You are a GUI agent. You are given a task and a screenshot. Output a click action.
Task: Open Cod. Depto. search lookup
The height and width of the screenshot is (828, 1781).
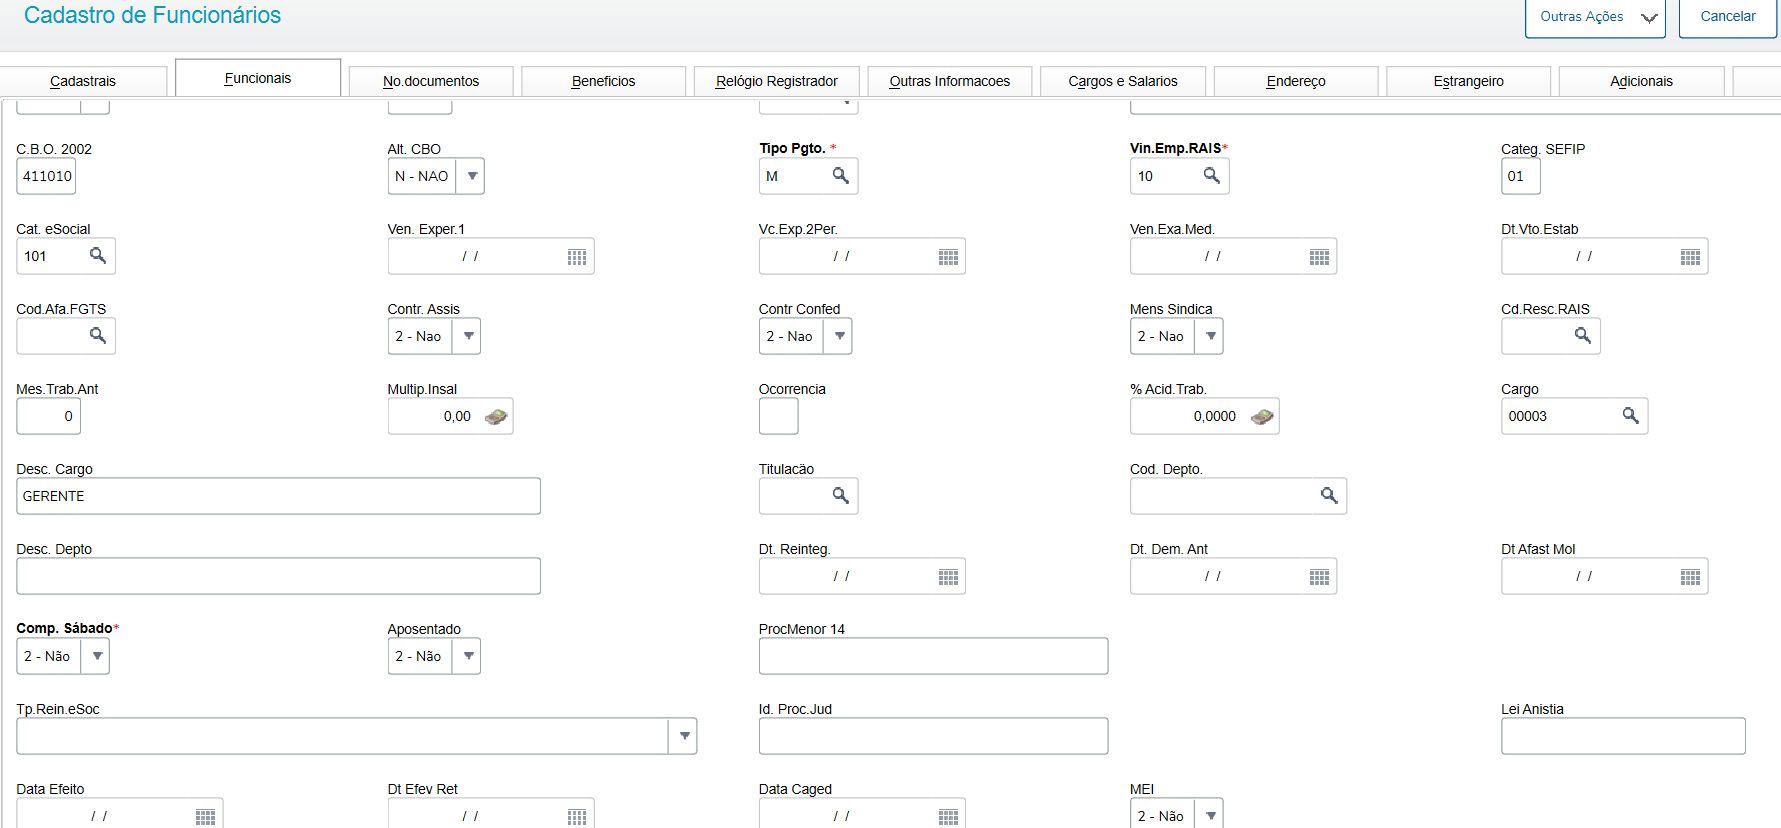click(1329, 496)
